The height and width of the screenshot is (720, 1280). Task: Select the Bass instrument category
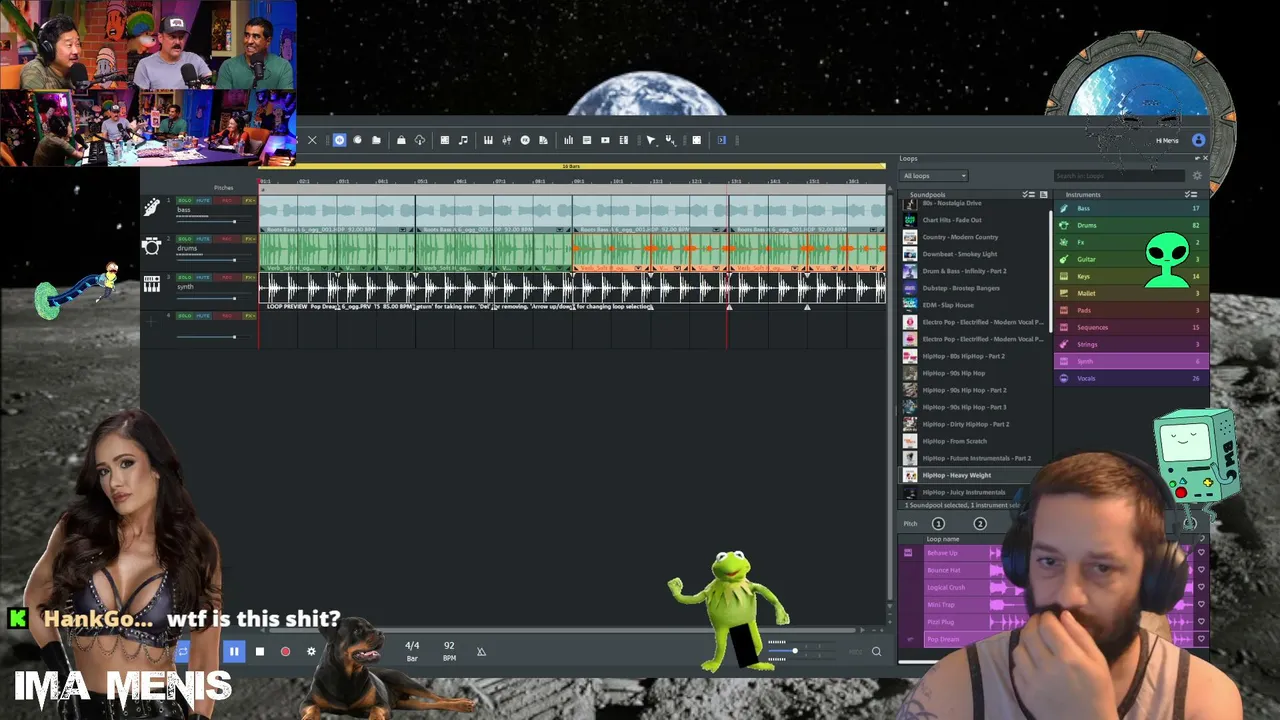1131,208
